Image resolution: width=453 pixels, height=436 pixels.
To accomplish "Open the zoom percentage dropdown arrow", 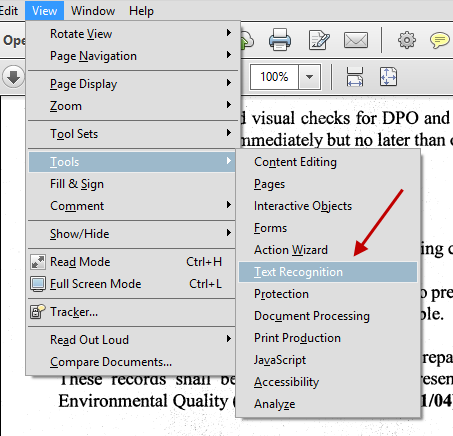I will click(x=309, y=77).
